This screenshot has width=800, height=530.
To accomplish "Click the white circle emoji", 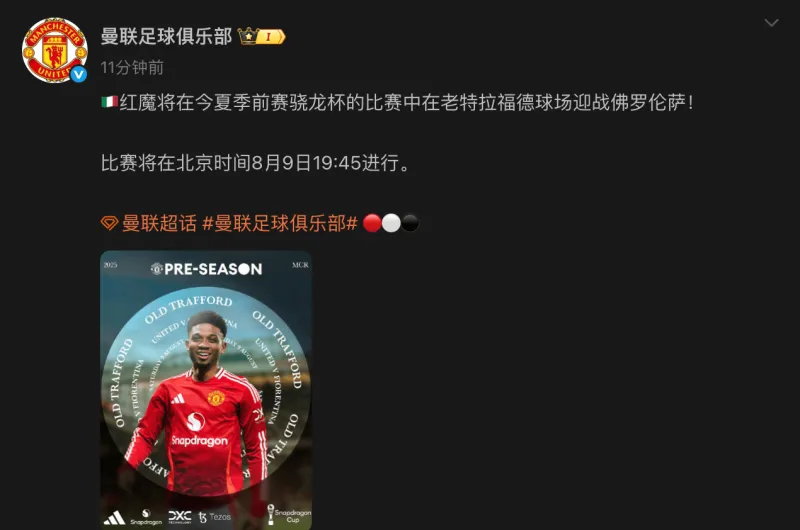I will click(x=391, y=223).
